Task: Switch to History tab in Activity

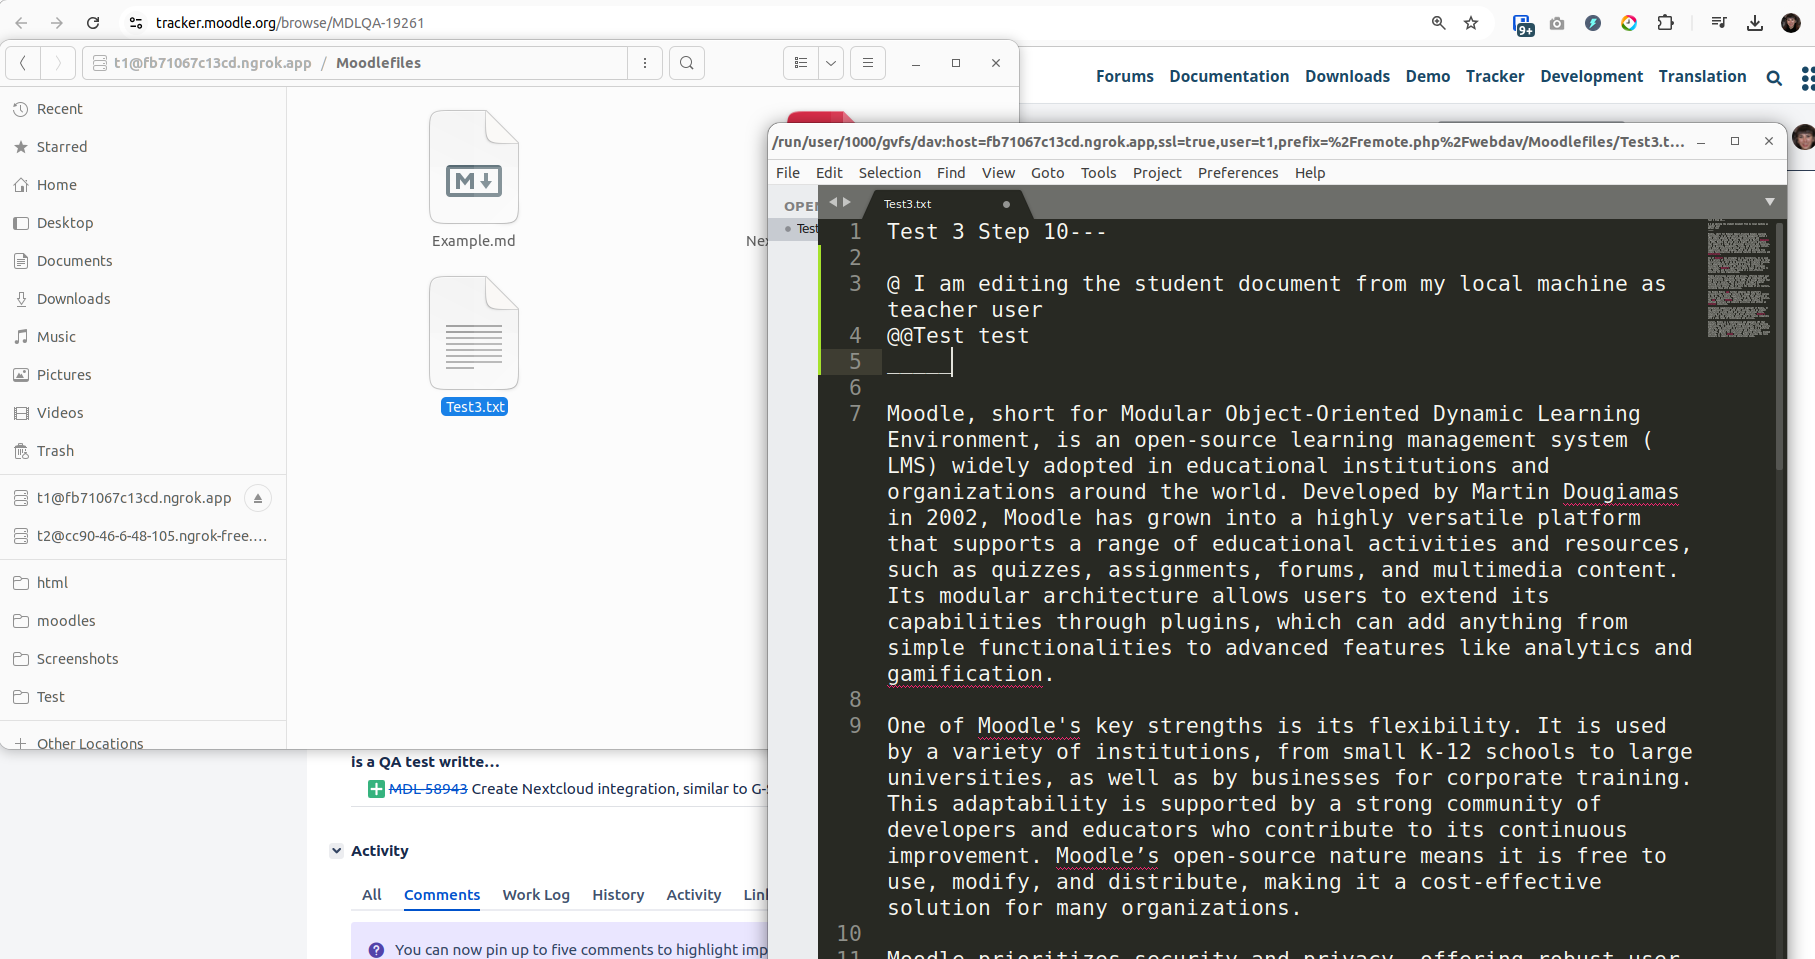Action: [618, 895]
